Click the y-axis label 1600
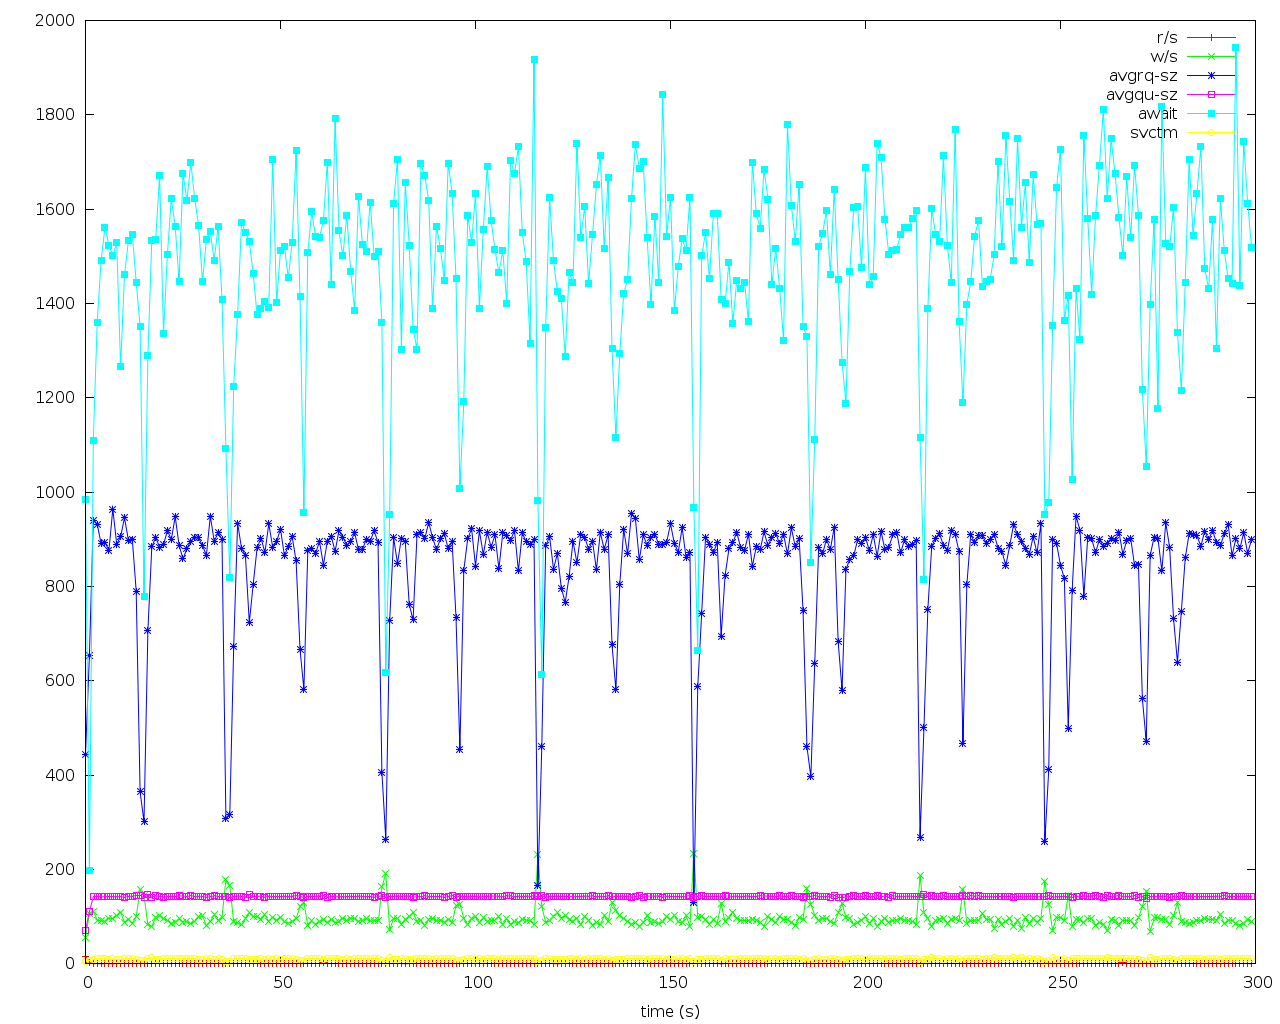Viewport: 1280px width, 1024px height. coord(55,209)
